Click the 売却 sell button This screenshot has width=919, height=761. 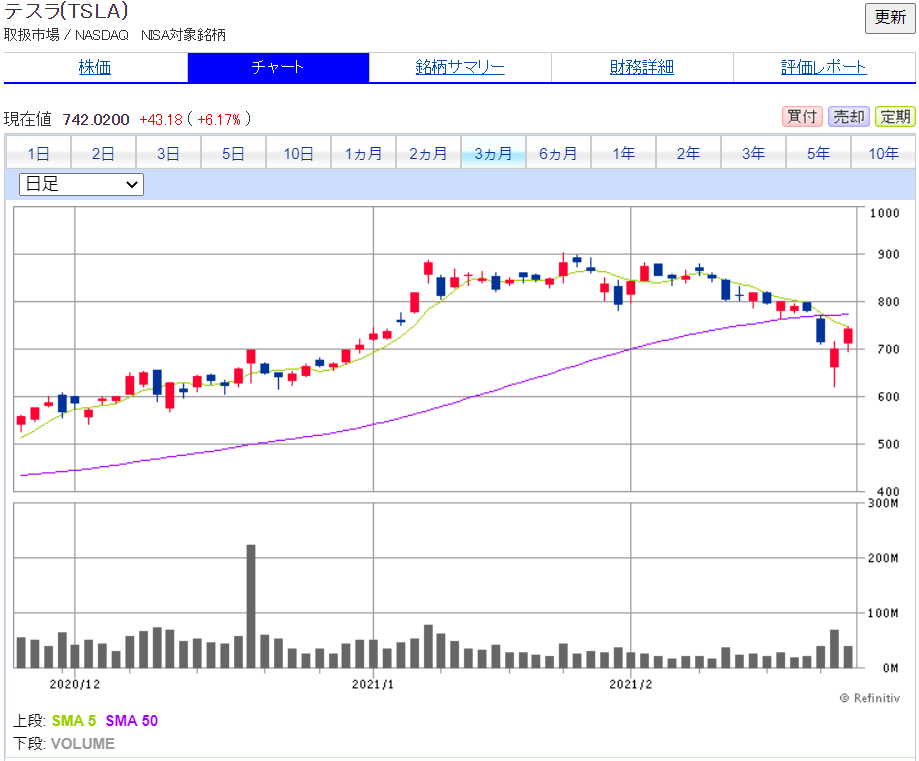[849, 117]
